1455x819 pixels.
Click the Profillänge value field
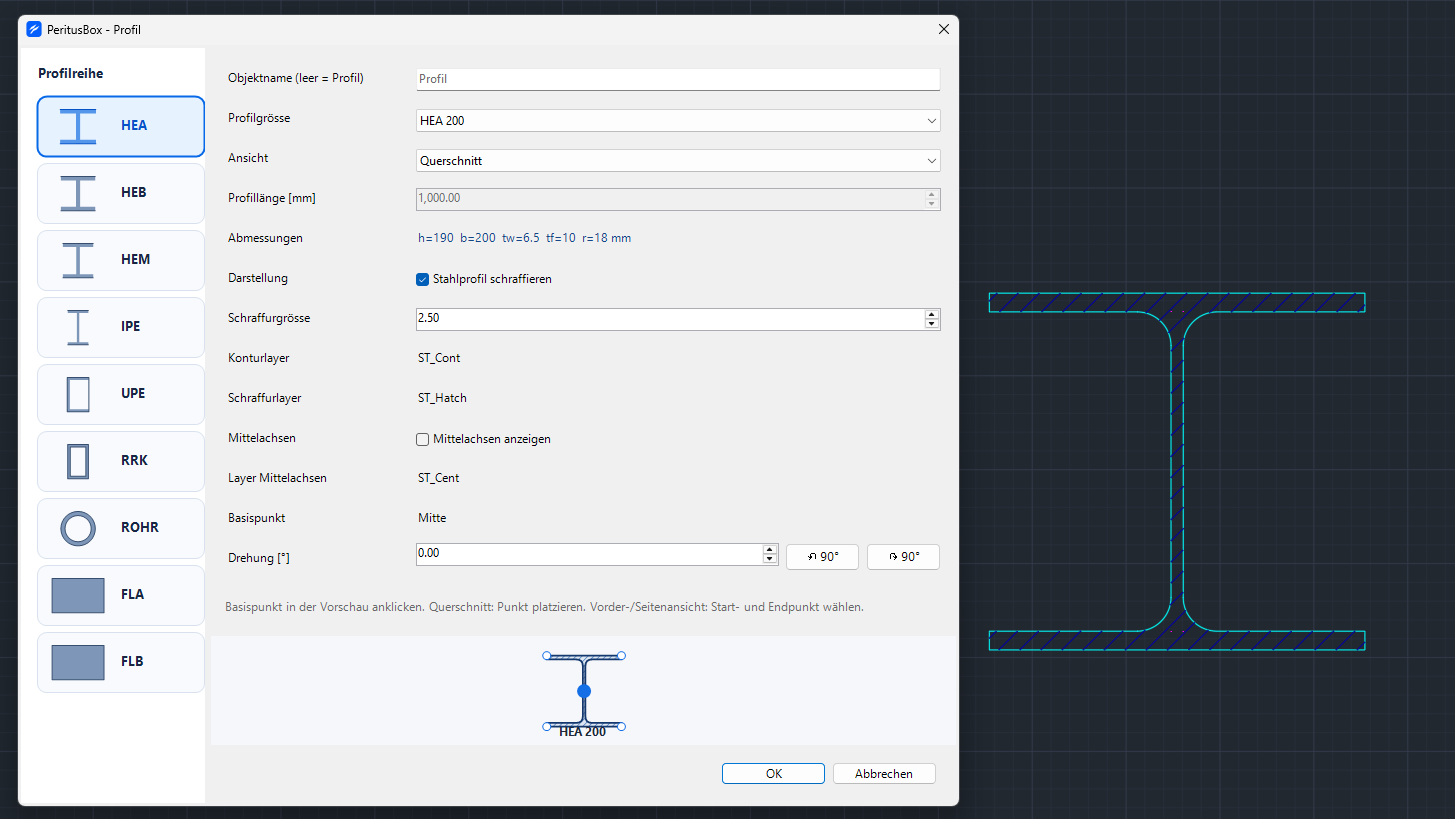click(670, 199)
